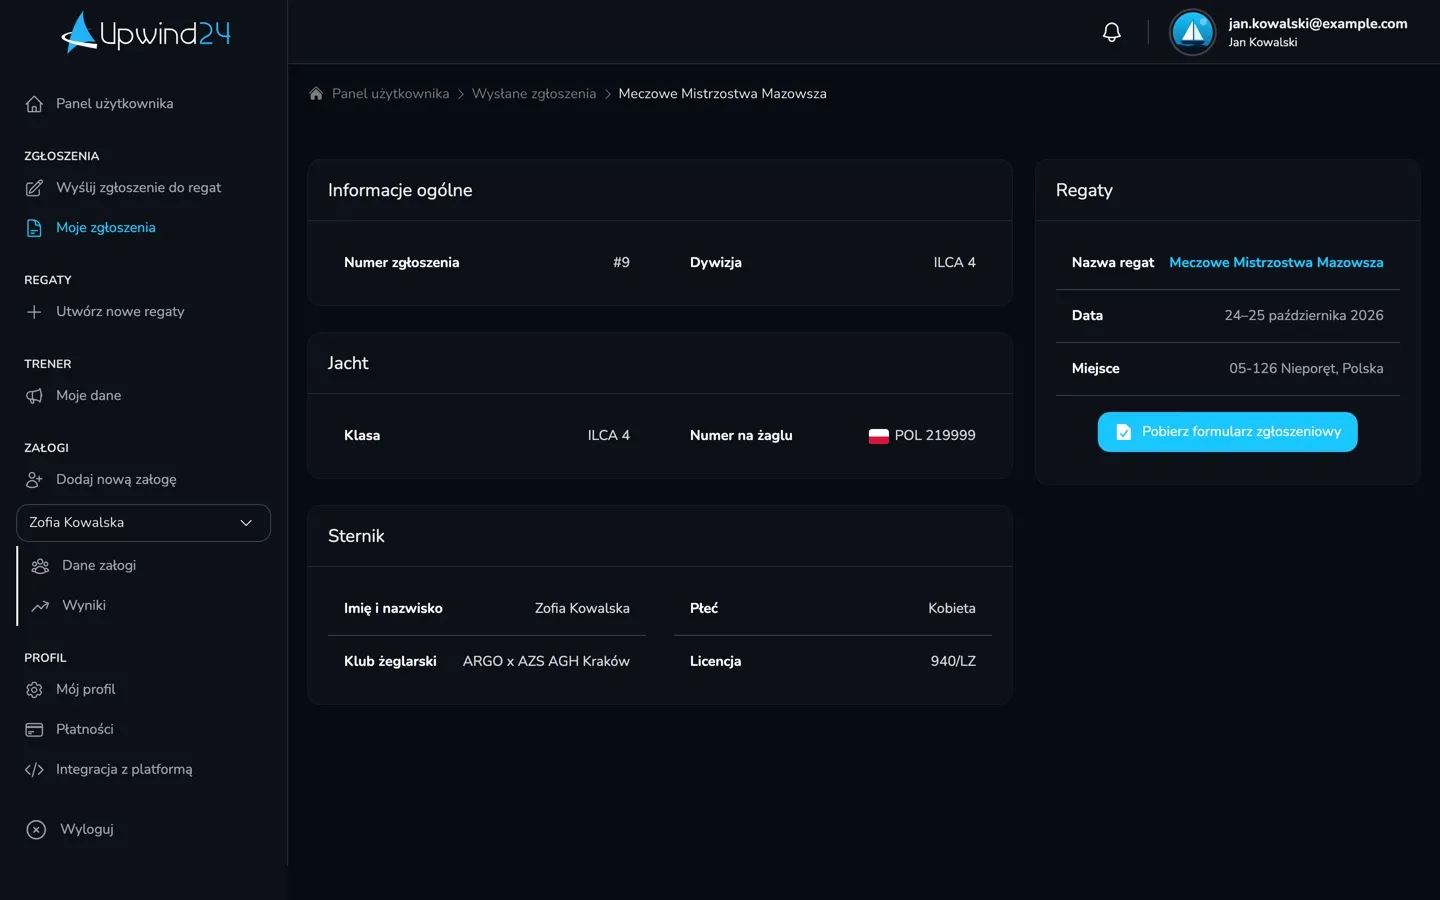Click the home icon in breadcrumb
The height and width of the screenshot is (900, 1440).
pos(316,93)
